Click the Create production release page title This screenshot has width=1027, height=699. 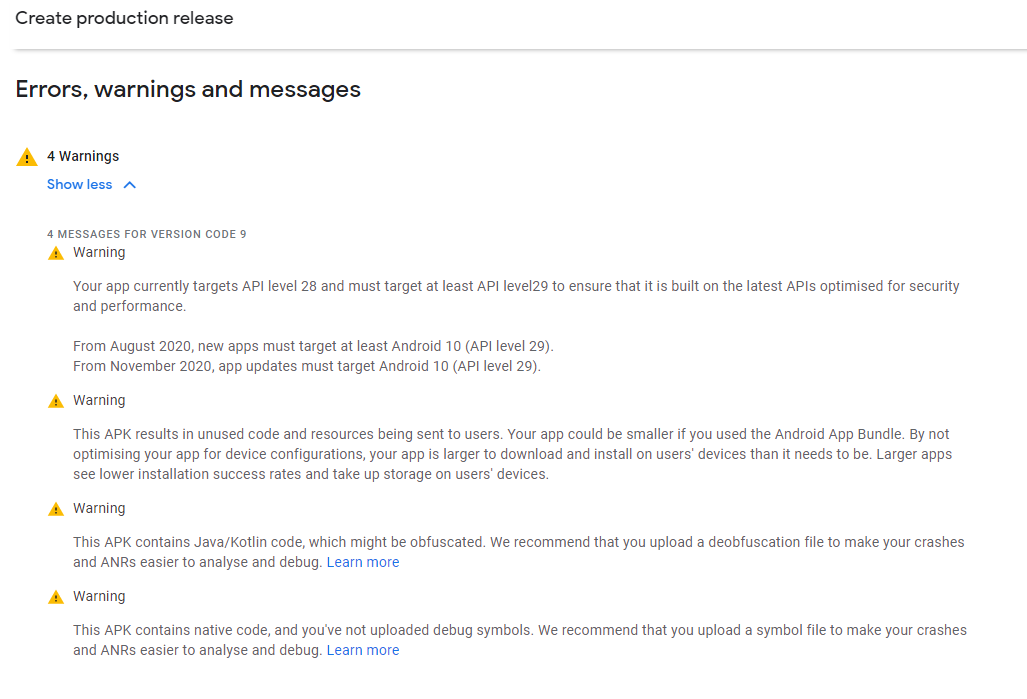(x=124, y=18)
